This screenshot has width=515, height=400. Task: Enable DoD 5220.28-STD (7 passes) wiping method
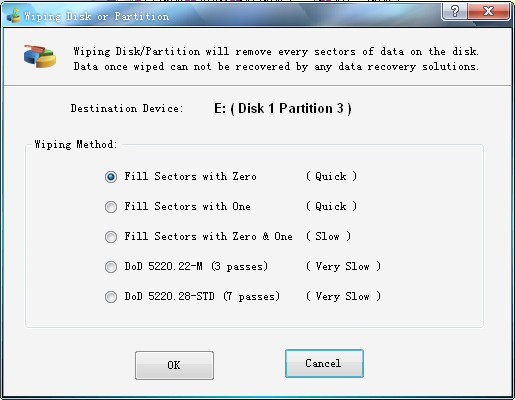[111, 297]
